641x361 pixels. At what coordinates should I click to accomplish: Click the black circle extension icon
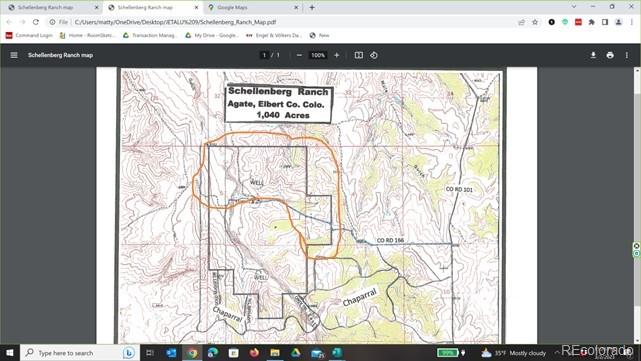(551, 22)
